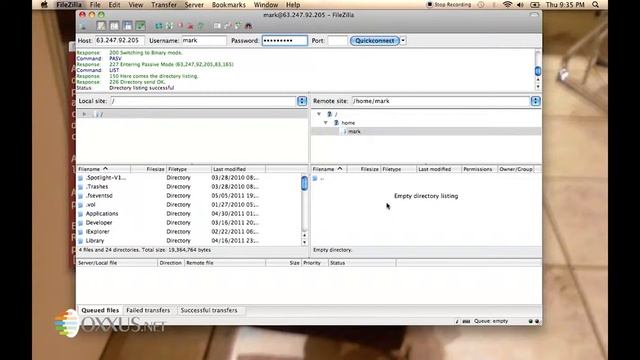Sort local files by Last modified column
Viewport: 640px width, 360px height.
(238, 169)
